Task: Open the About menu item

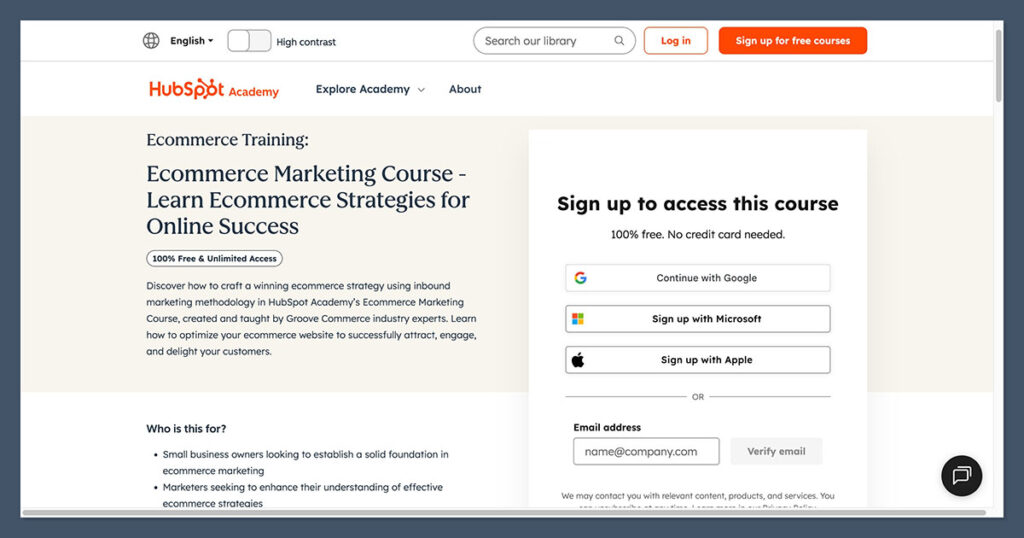Action: click(x=465, y=89)
